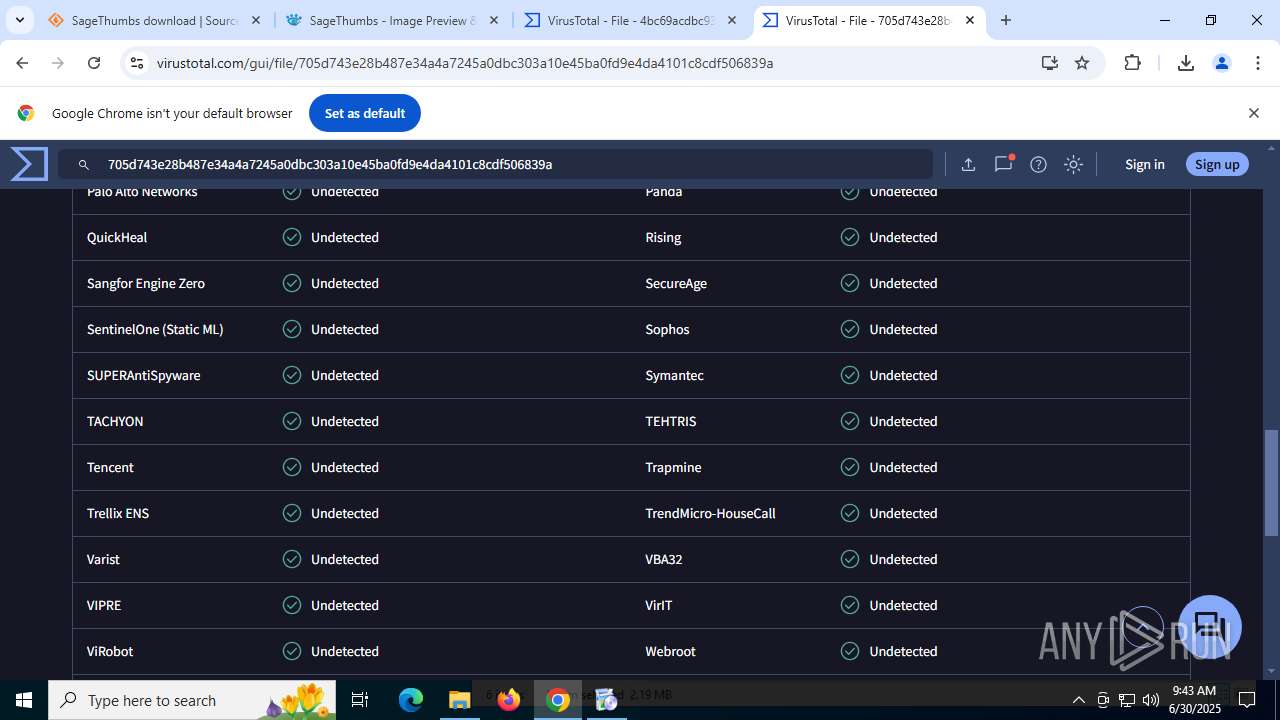This screenshot has height=720, width=1280.
Task: Click the Sangfor Engine Zero engine name
Action: 146,283
